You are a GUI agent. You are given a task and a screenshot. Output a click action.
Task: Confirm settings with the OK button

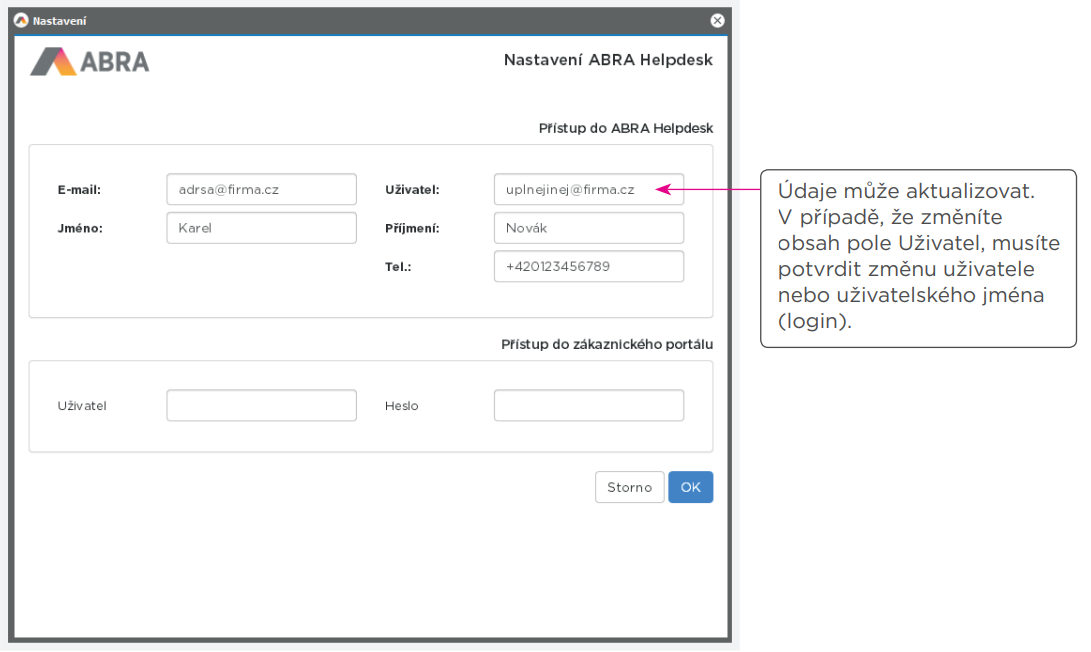coord(690,487)
